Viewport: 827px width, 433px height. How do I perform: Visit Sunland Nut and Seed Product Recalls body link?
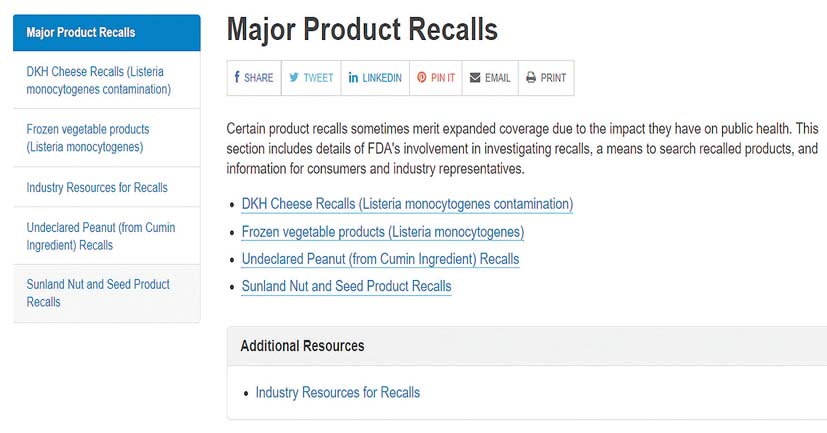pyautogui.click(x=346, y=286)
